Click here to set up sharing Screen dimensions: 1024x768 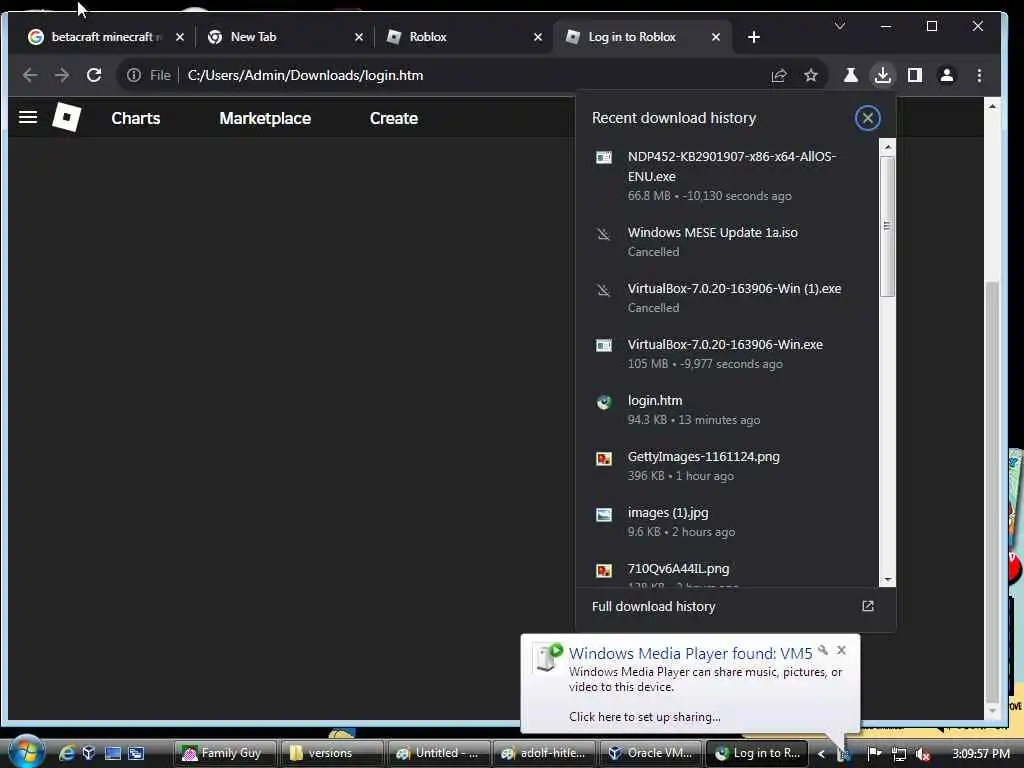coord(645,717)
